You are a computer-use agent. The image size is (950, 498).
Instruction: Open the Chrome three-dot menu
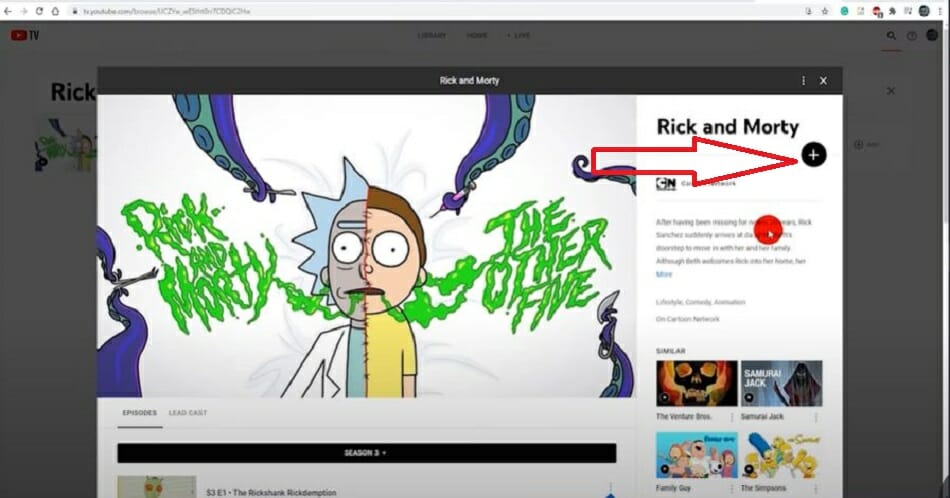click(941, 11)
